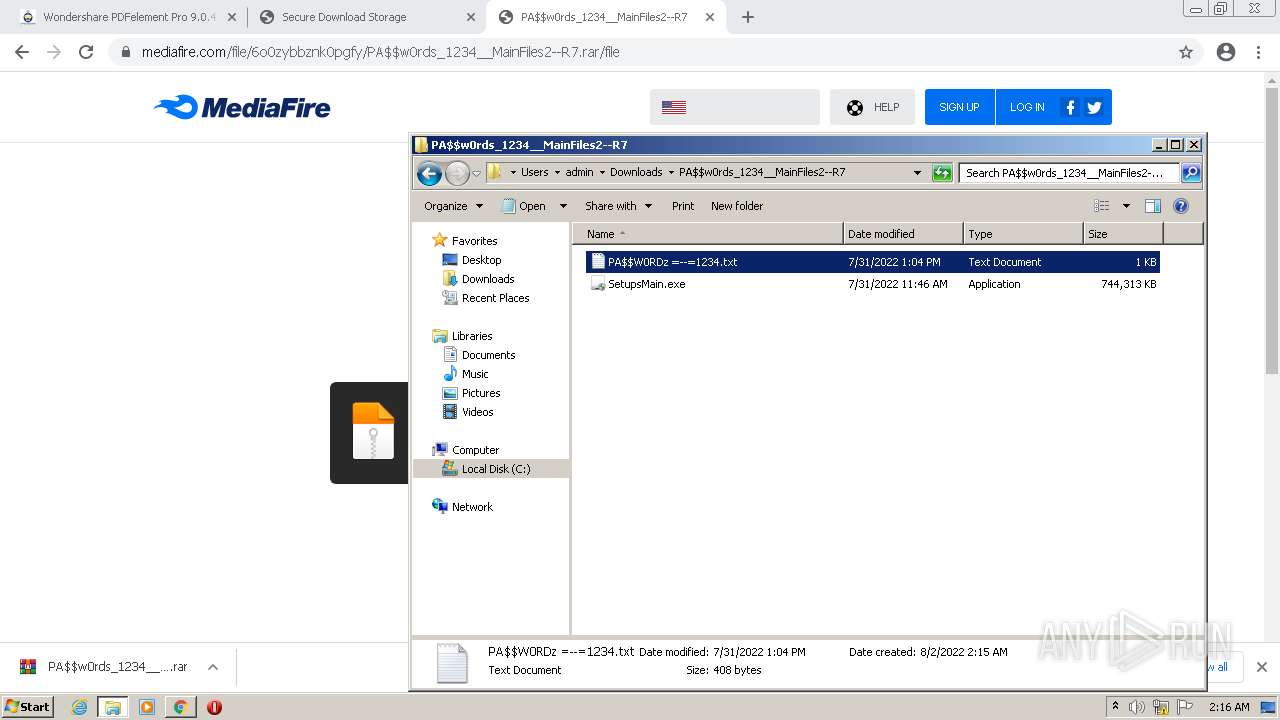
Task: Open the Windows Start menu
Action: (28, 707)
